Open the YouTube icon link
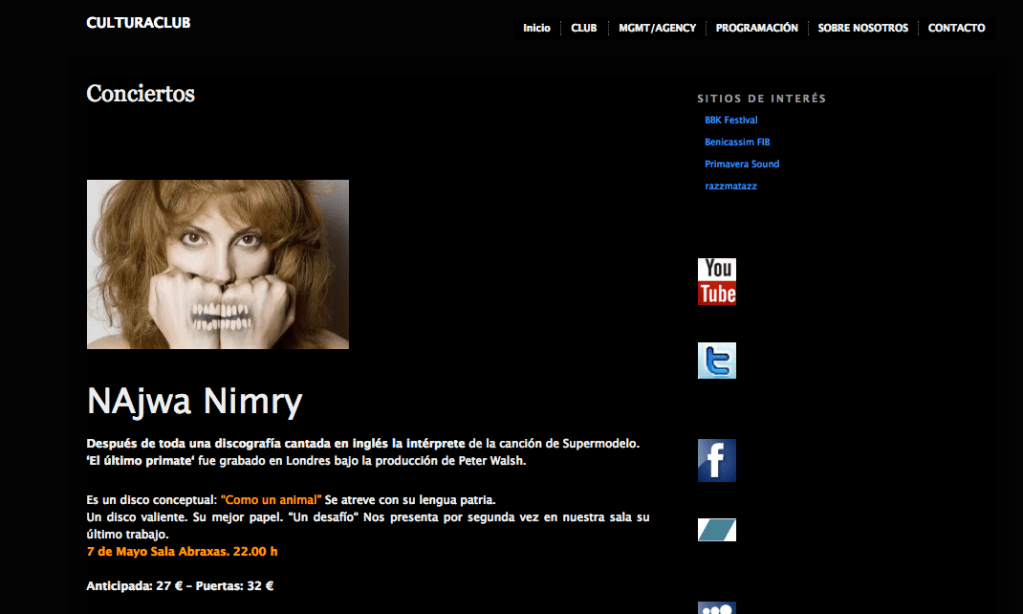This screenshot has width=1023, height=614. pos(716,281)
